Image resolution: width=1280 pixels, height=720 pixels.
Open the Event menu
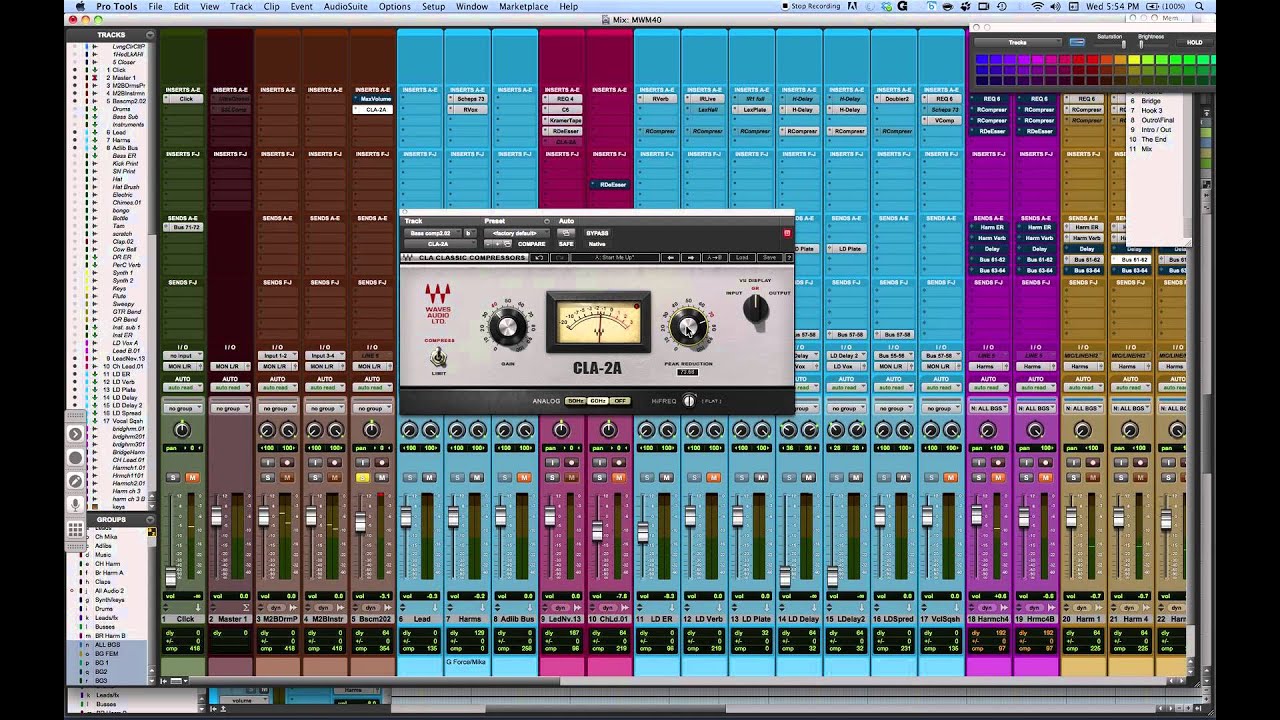[301, 6]
